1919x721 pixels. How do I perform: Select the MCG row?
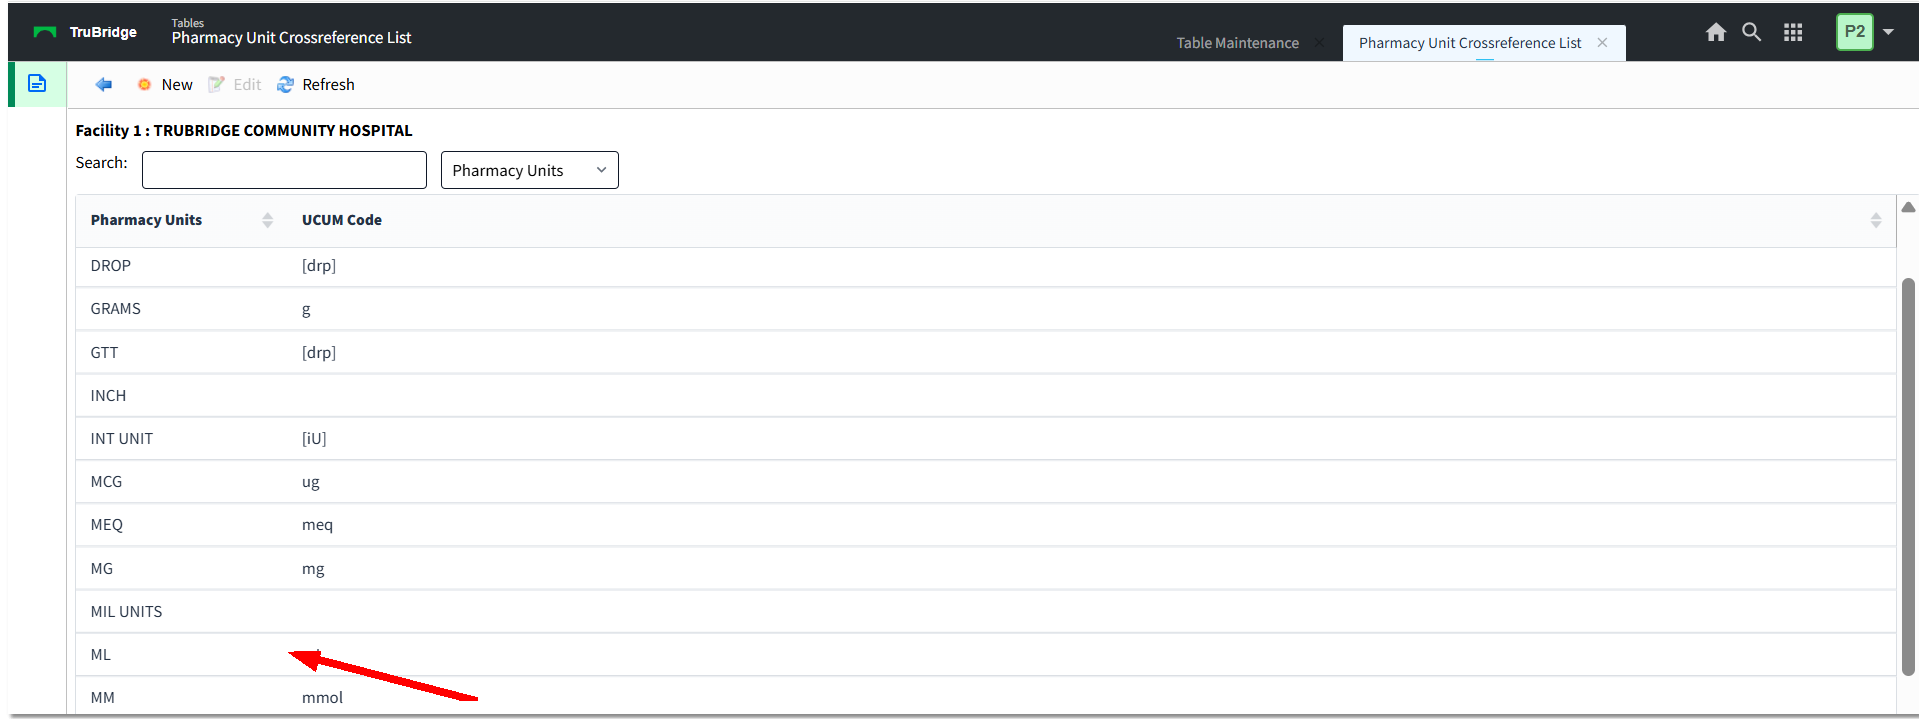(x=986, y=482)
